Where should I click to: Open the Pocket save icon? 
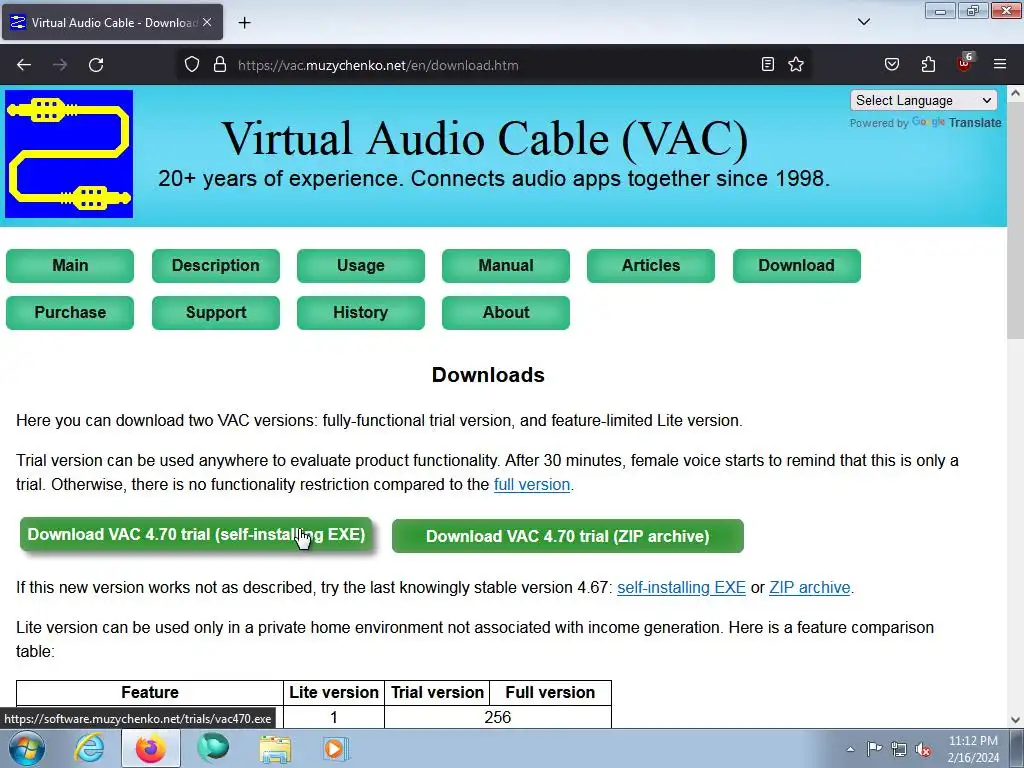click(x=891, y=64)
